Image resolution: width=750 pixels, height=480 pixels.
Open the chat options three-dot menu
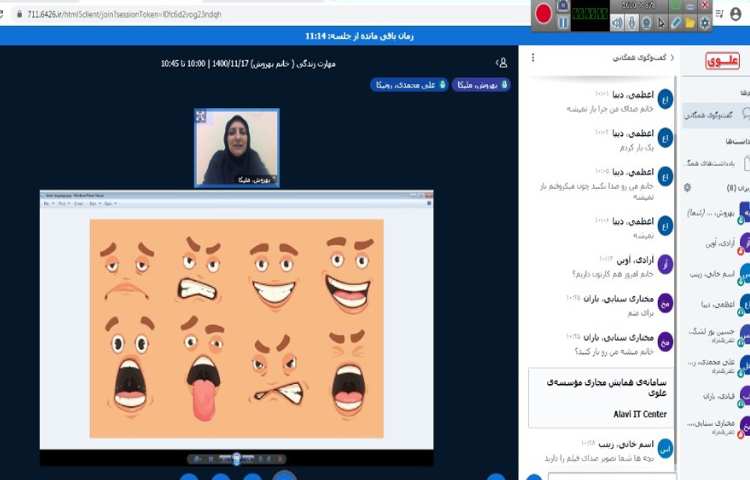tap(533, 58)
